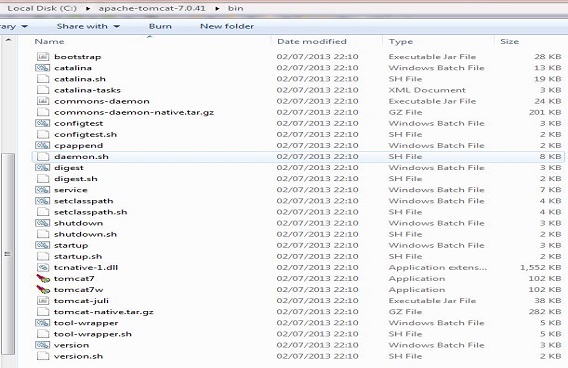Select the digest.sh file name
Screen dimensions: 568x368
76,179
